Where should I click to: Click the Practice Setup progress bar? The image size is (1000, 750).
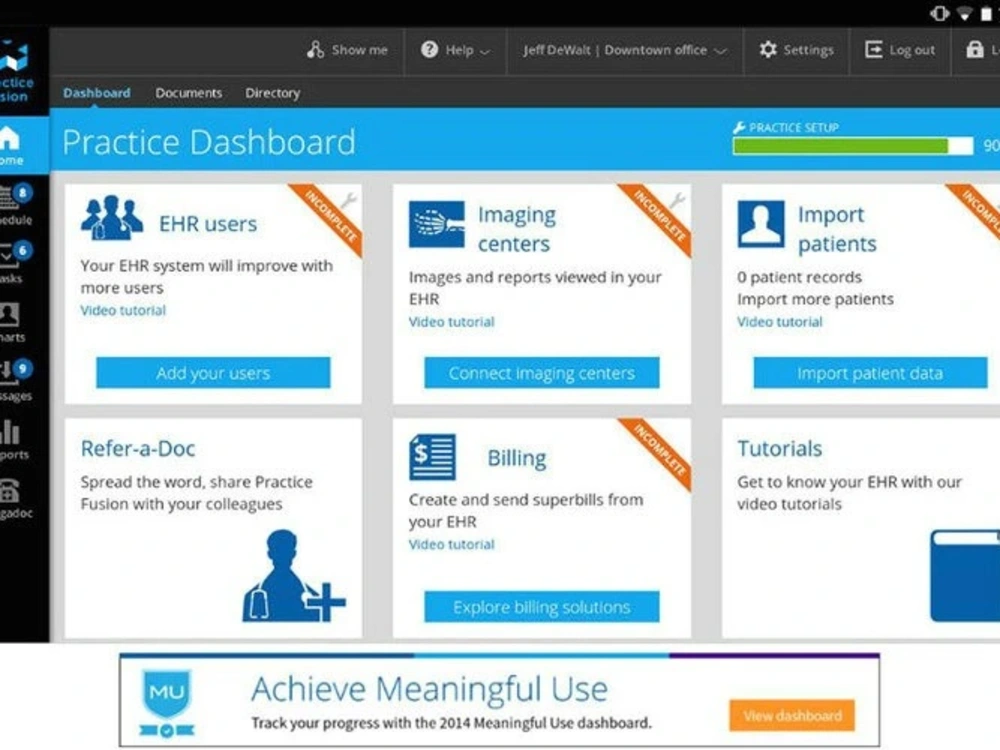(x=853, y=146)
